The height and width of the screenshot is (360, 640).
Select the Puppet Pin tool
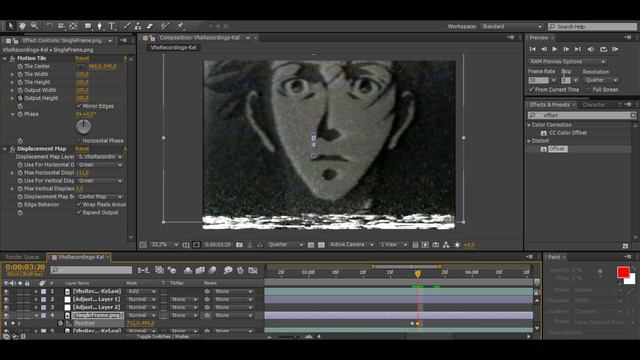coord(180,26)
